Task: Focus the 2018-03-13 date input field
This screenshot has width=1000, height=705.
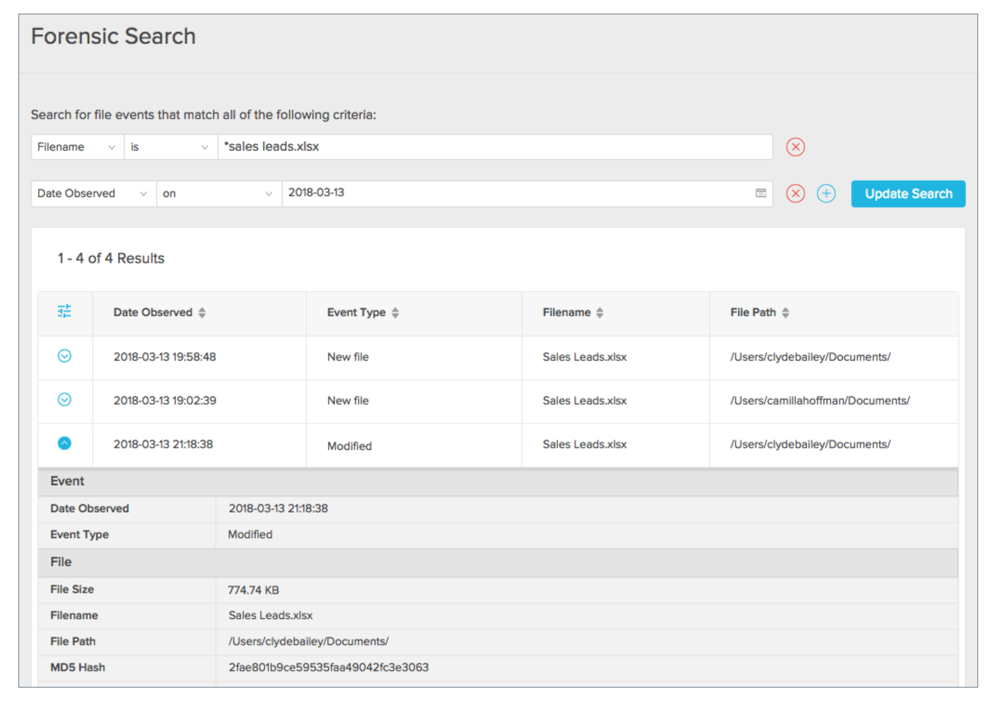Action: [x=527, y=193]
